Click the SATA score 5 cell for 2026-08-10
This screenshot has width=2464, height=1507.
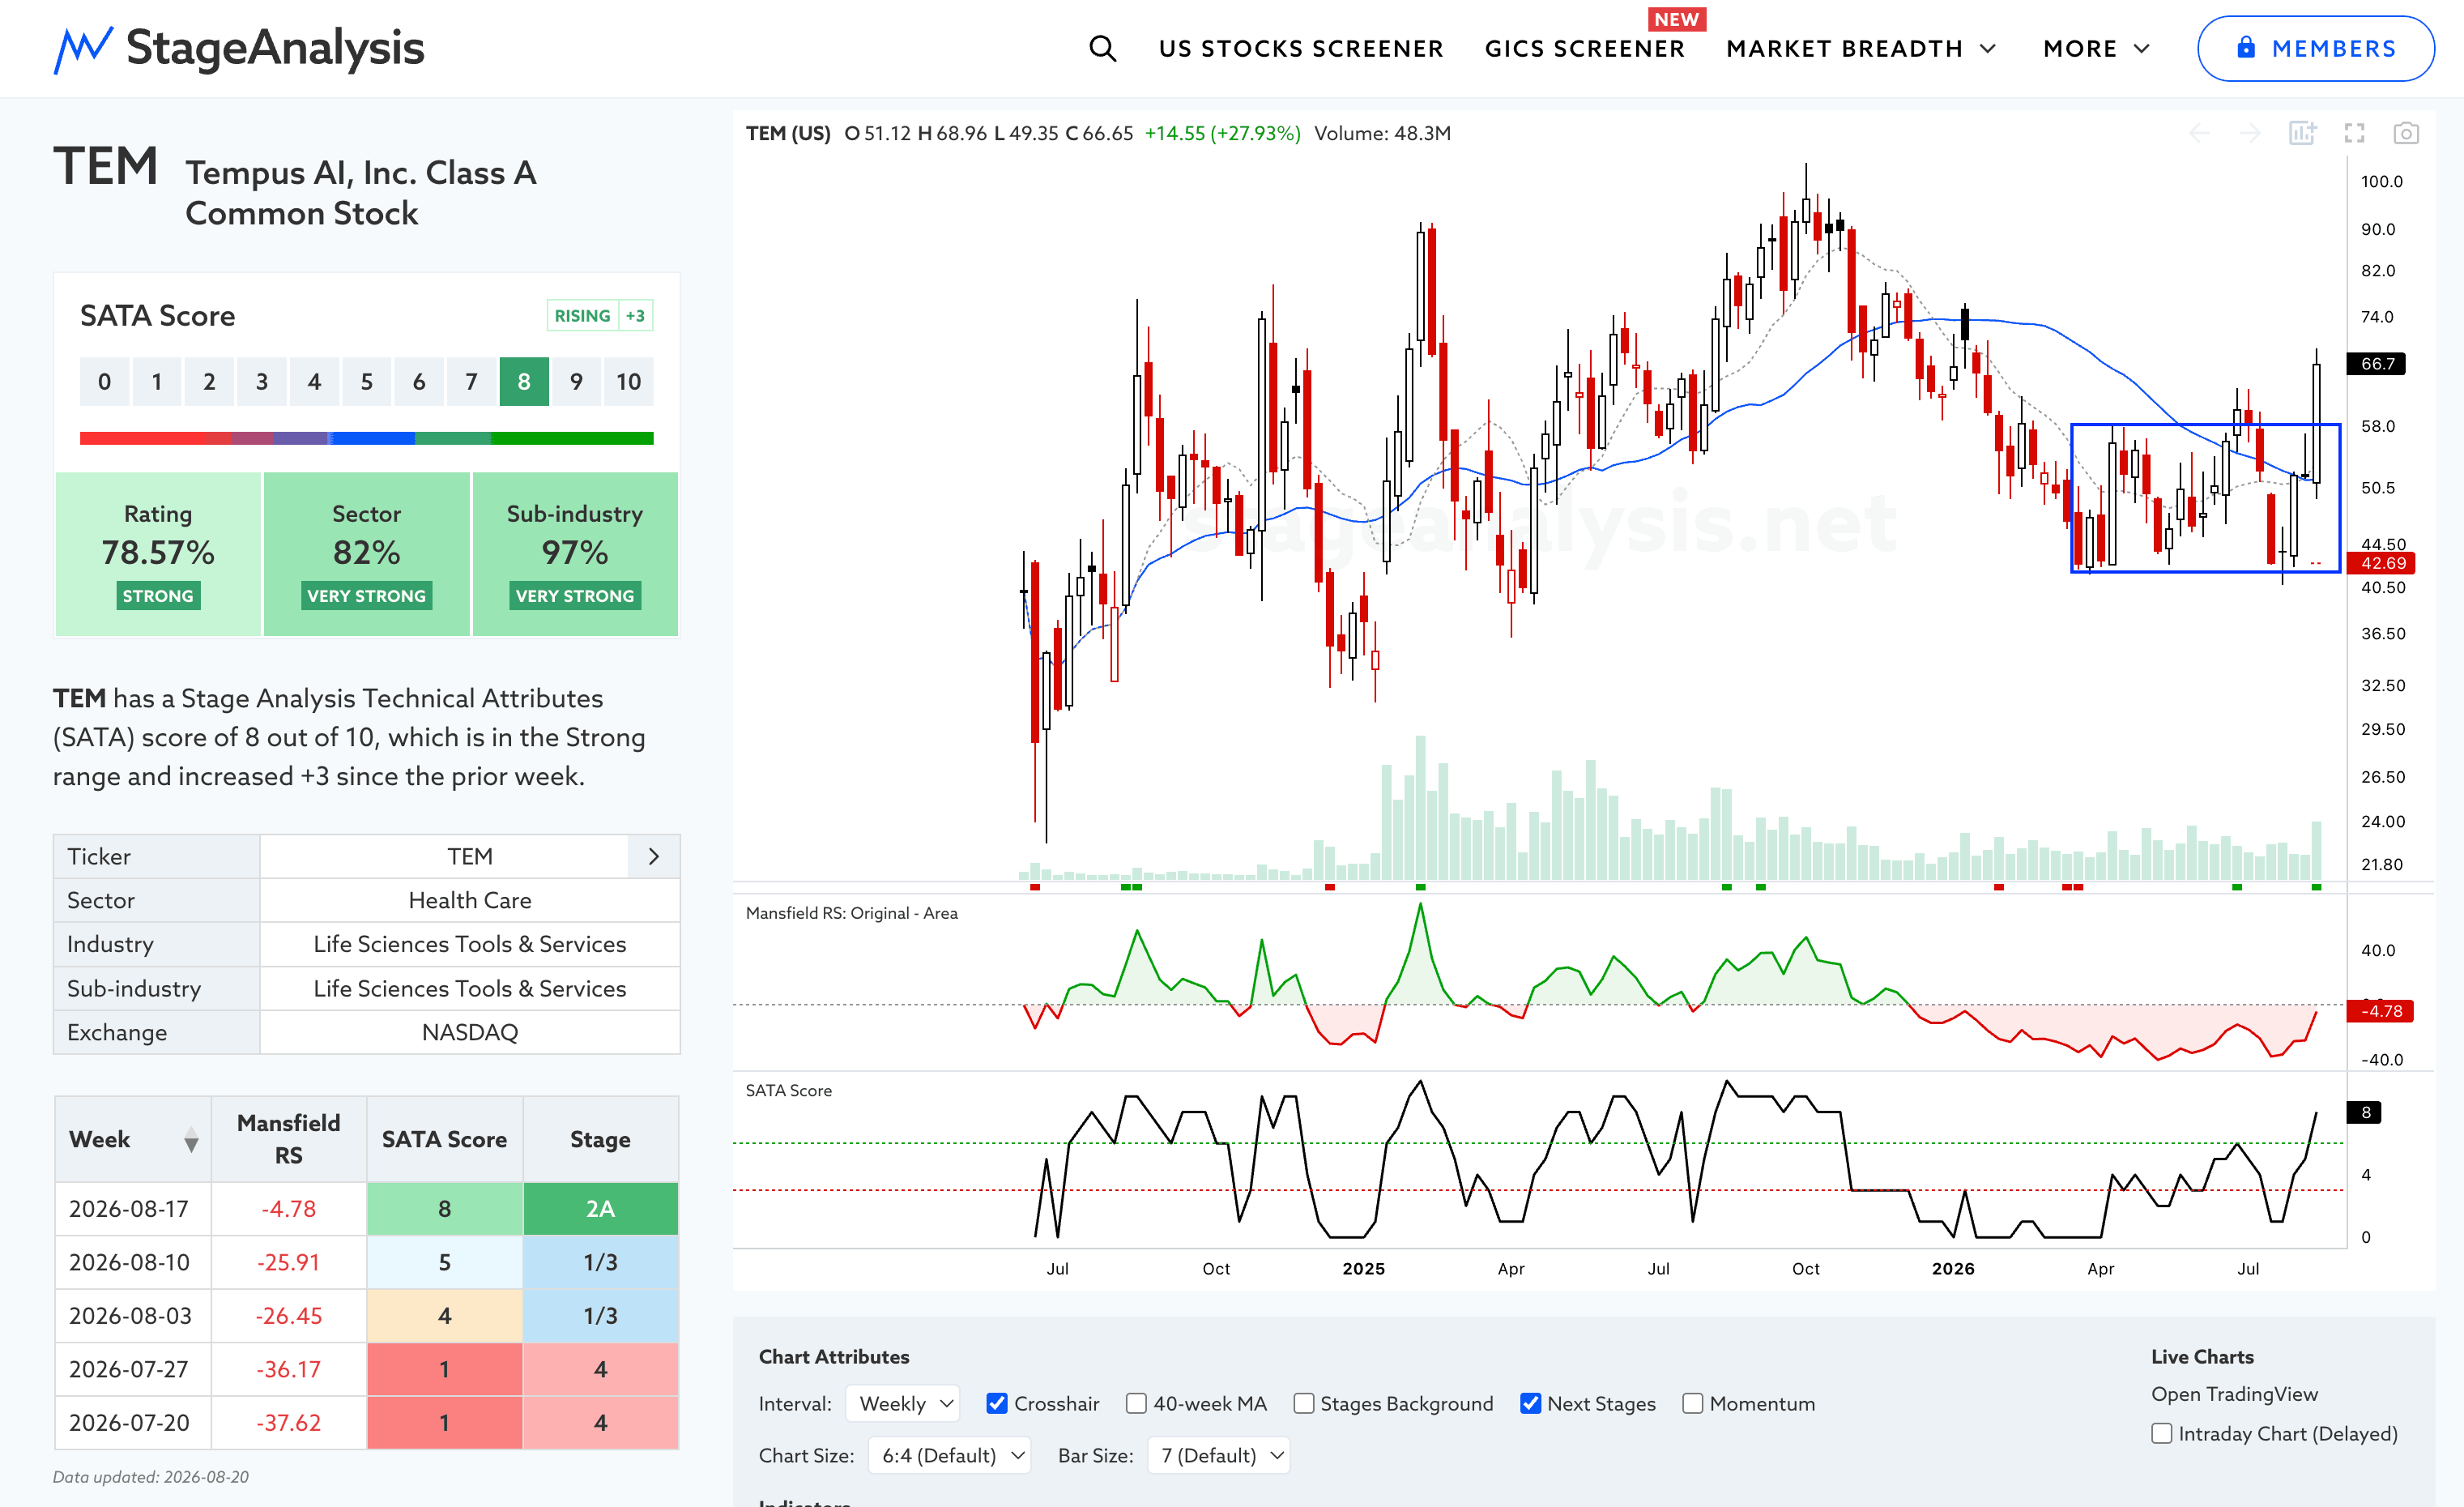445,1263
